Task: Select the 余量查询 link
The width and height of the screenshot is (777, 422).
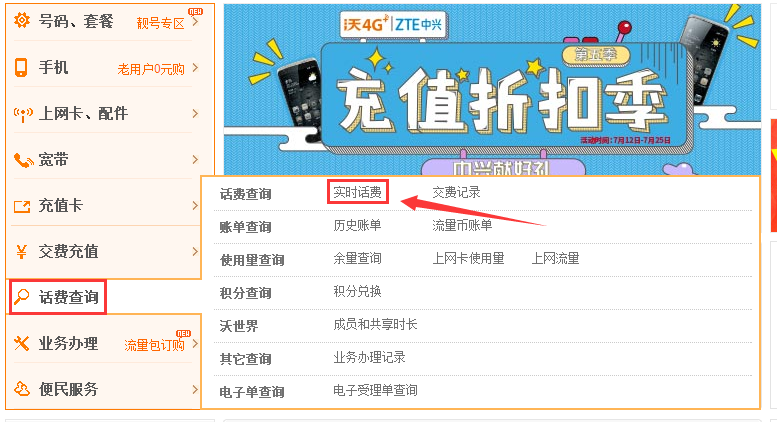Action: (357, 258)
